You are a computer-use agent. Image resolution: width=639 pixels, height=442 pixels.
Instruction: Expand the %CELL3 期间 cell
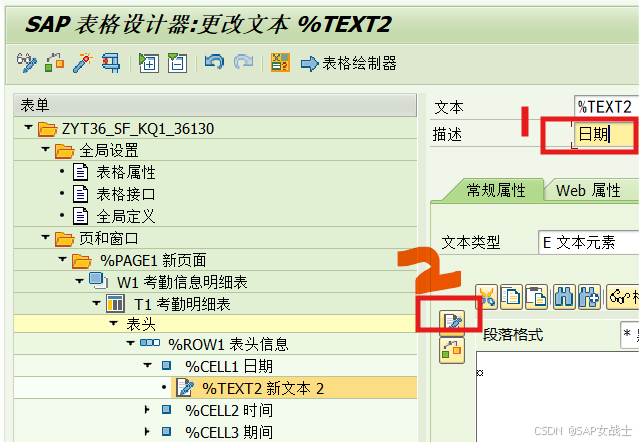[x=148, y=431]
